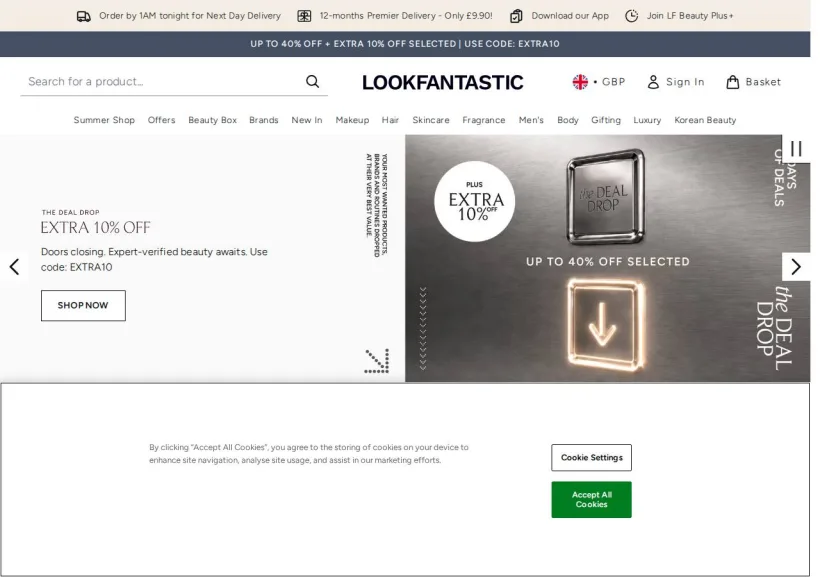
Task: Open the Luxury menu
Action: (x=647, y=120)
